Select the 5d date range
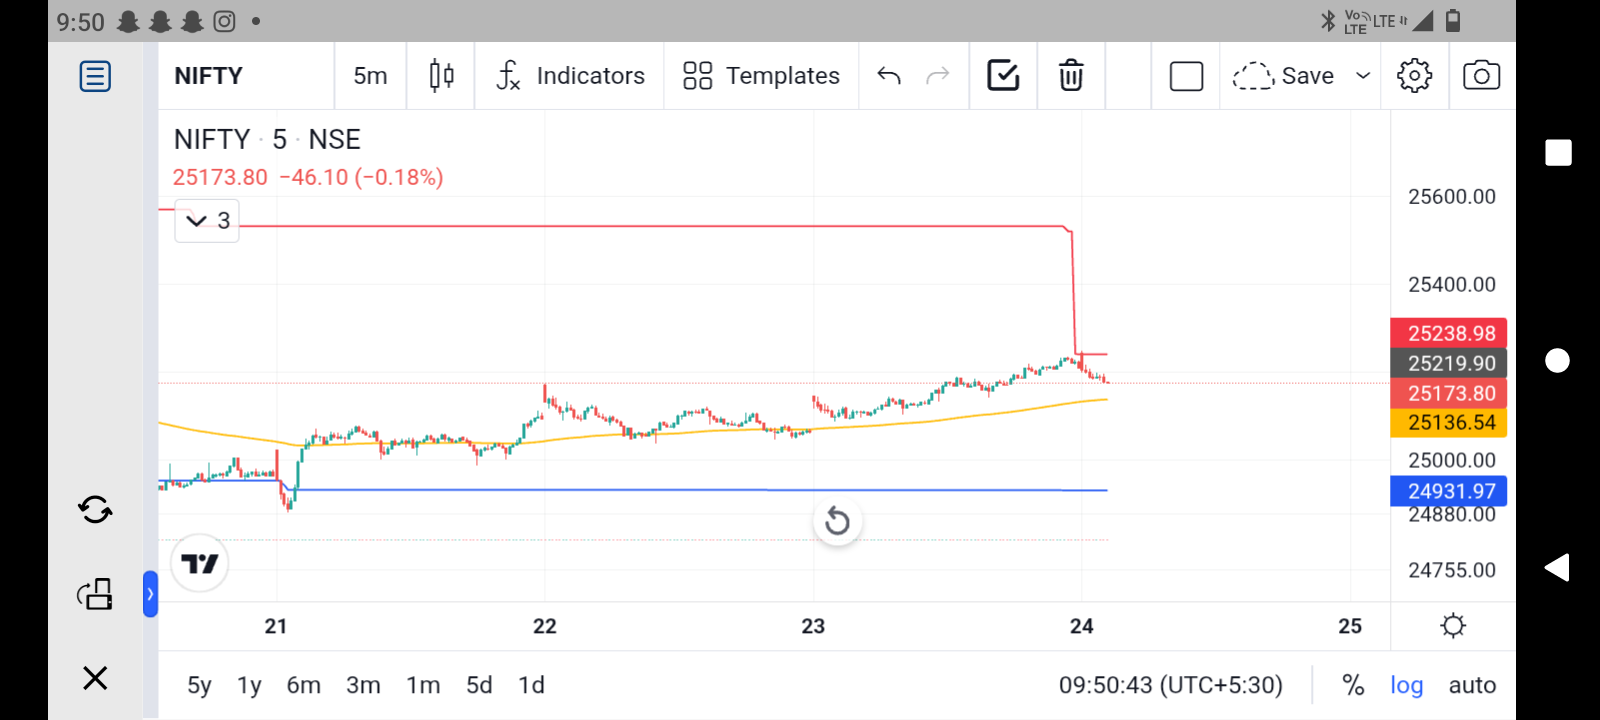Viewport: 1600px width, 720px height. tap(479, 685)
